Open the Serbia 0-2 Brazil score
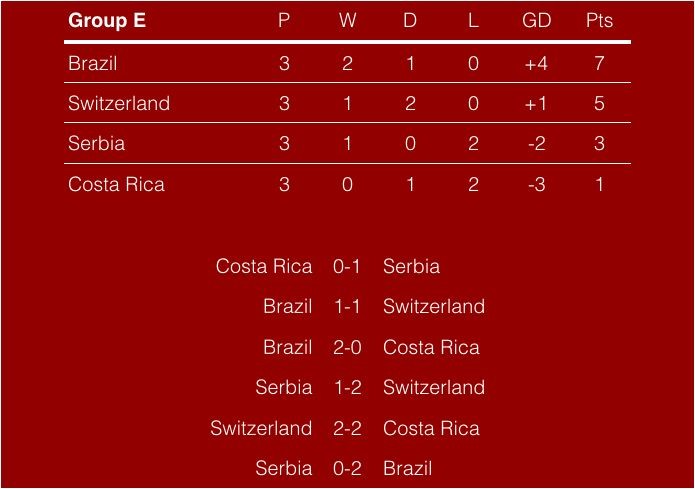Screen dimensions: 695x489 click(347, 468)
